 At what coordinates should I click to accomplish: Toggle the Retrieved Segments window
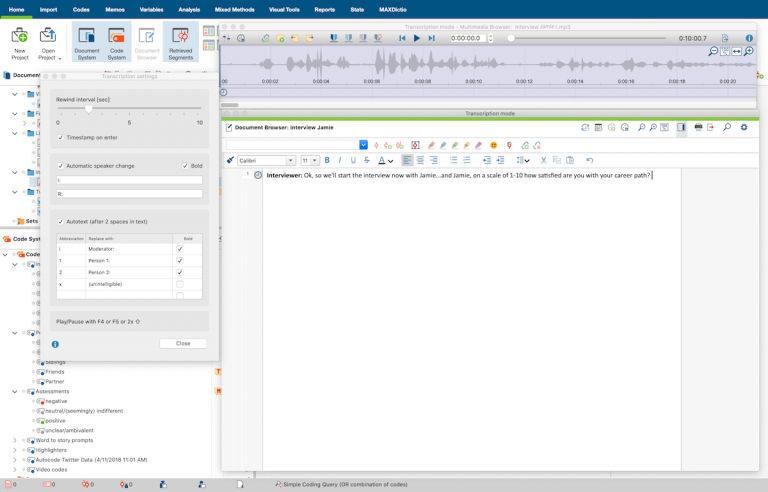181,42
